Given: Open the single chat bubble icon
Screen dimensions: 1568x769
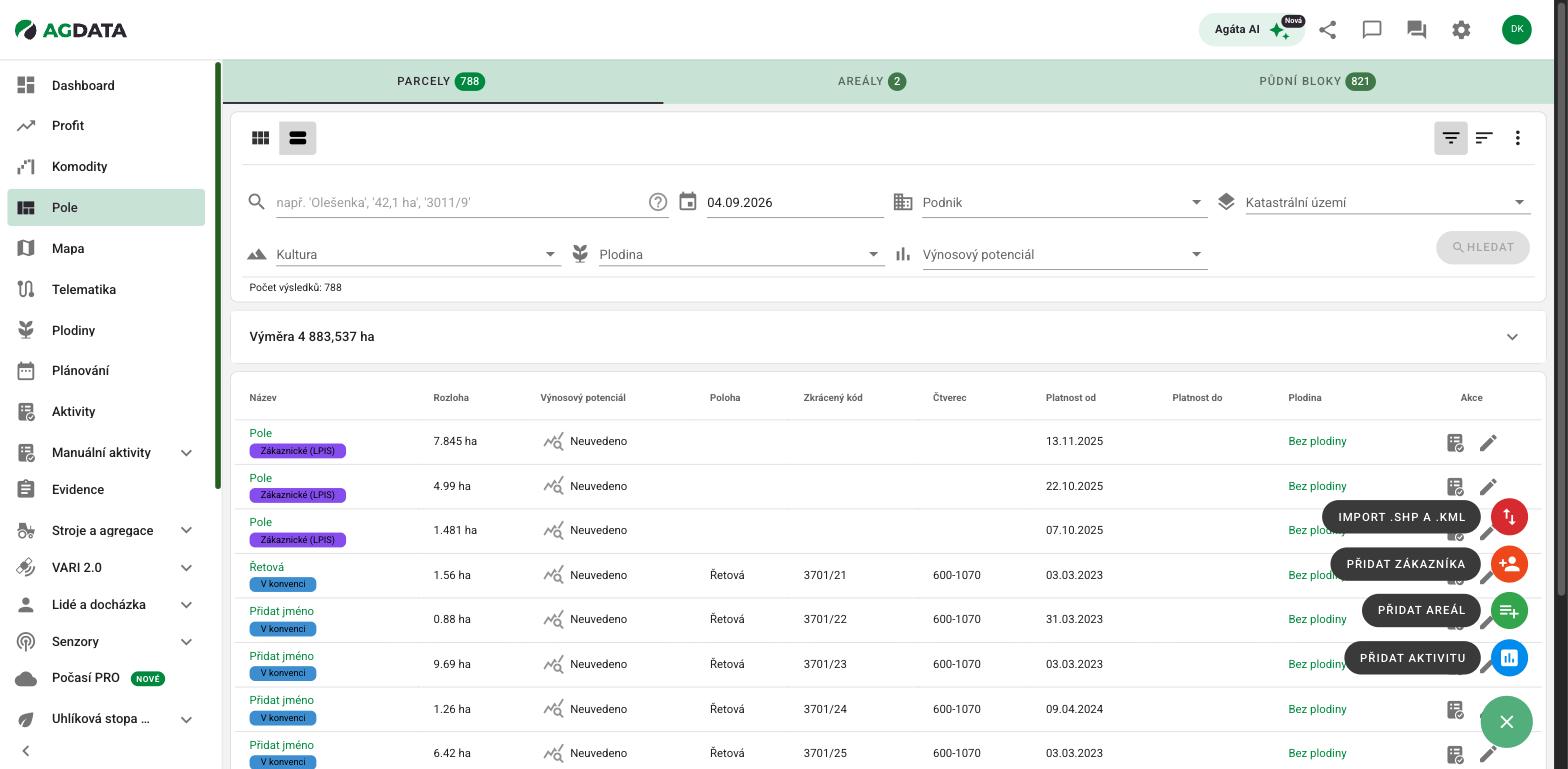Looking at the screenshot, I should click(1372, 30).
